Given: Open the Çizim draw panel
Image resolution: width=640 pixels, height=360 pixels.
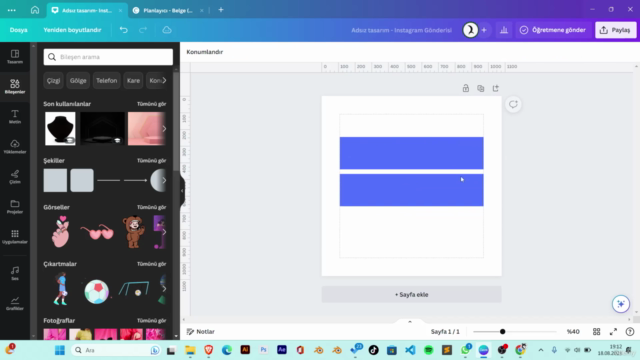Looking at the screenshot, I should 15,177.
